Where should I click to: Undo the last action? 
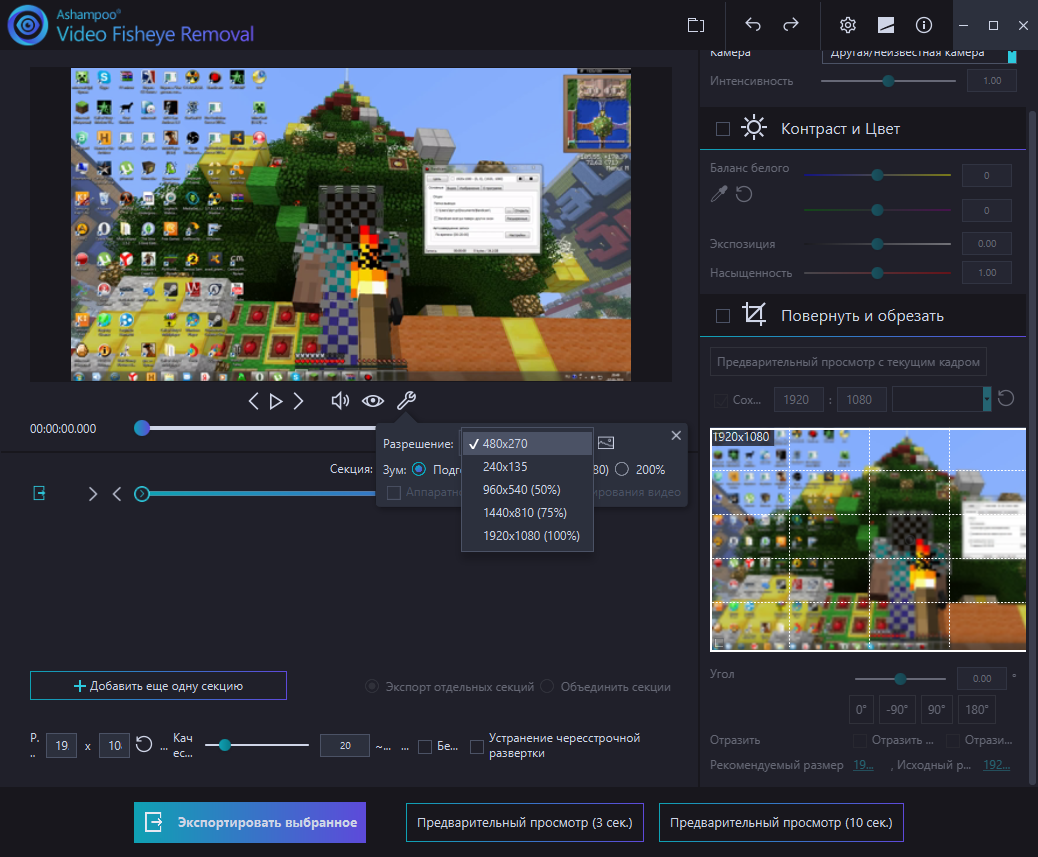coord(753,24)
